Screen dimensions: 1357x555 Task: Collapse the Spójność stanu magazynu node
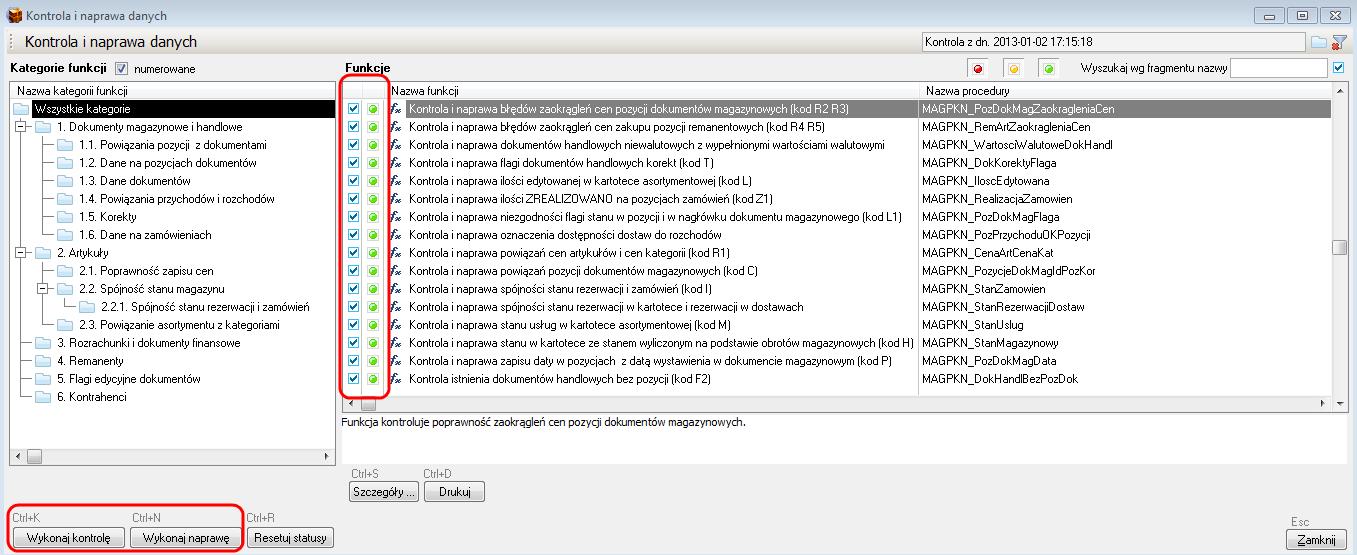41,289
